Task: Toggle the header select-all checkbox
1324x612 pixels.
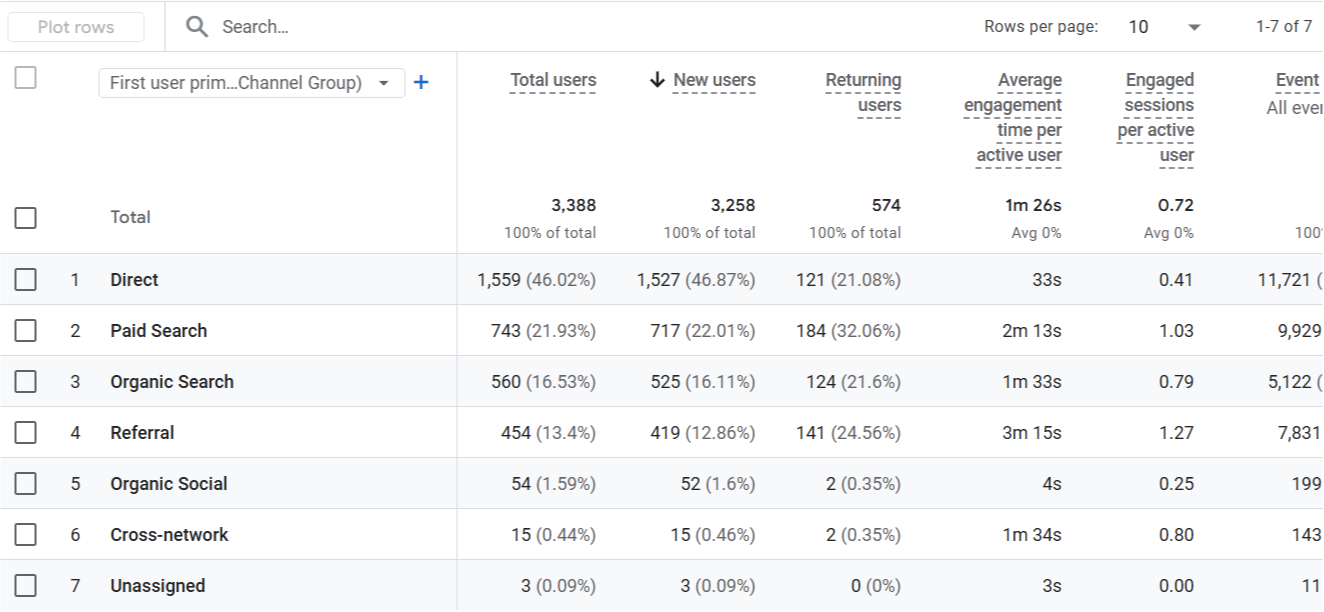Action: tap(26, 78)
